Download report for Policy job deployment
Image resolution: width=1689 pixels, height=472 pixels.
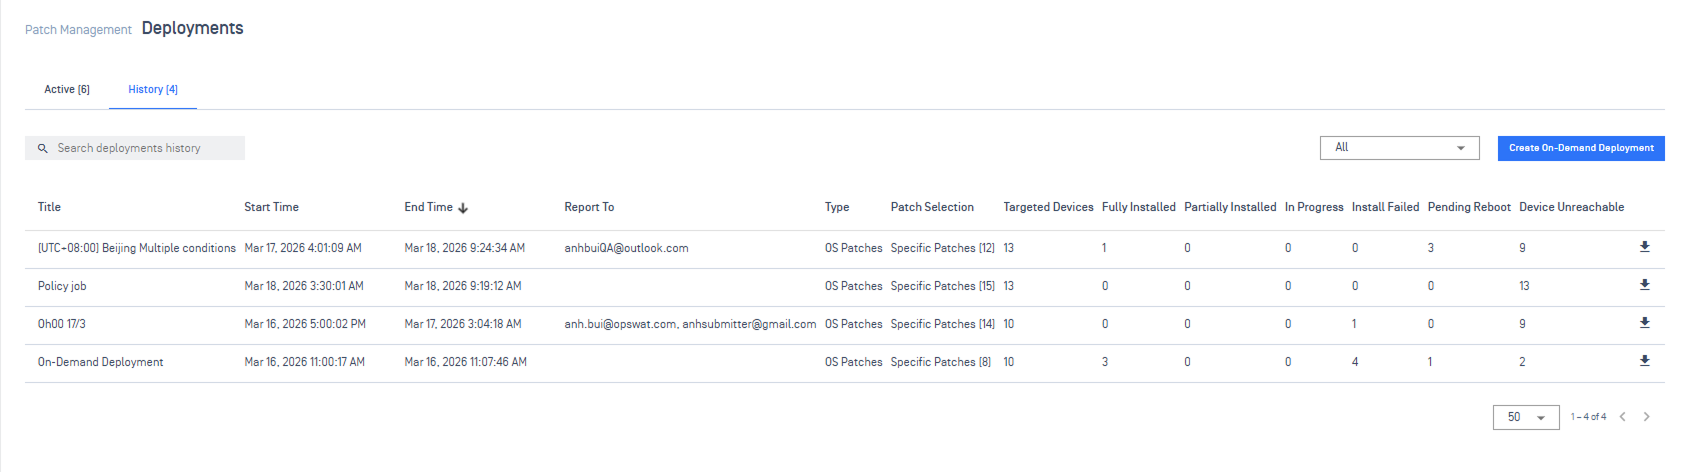pos(1644,285)
